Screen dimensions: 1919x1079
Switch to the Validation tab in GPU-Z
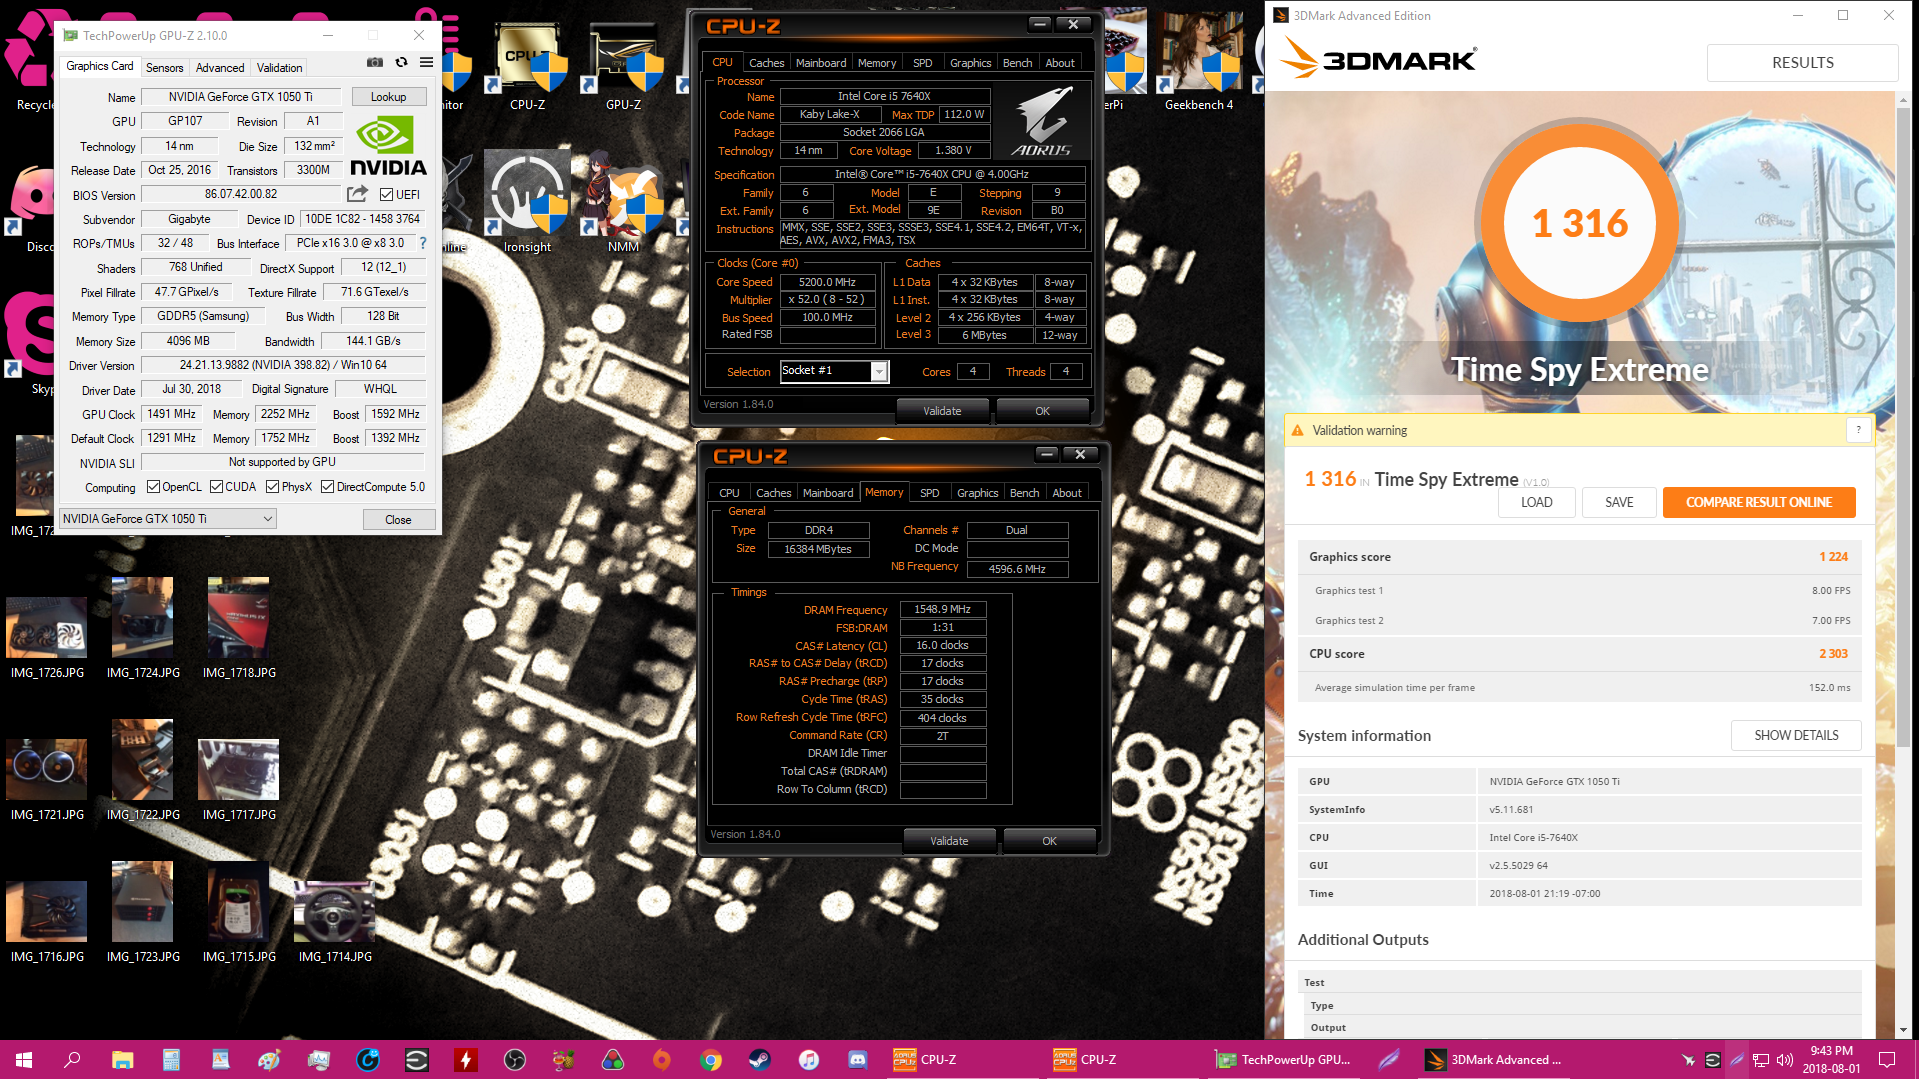279,68
